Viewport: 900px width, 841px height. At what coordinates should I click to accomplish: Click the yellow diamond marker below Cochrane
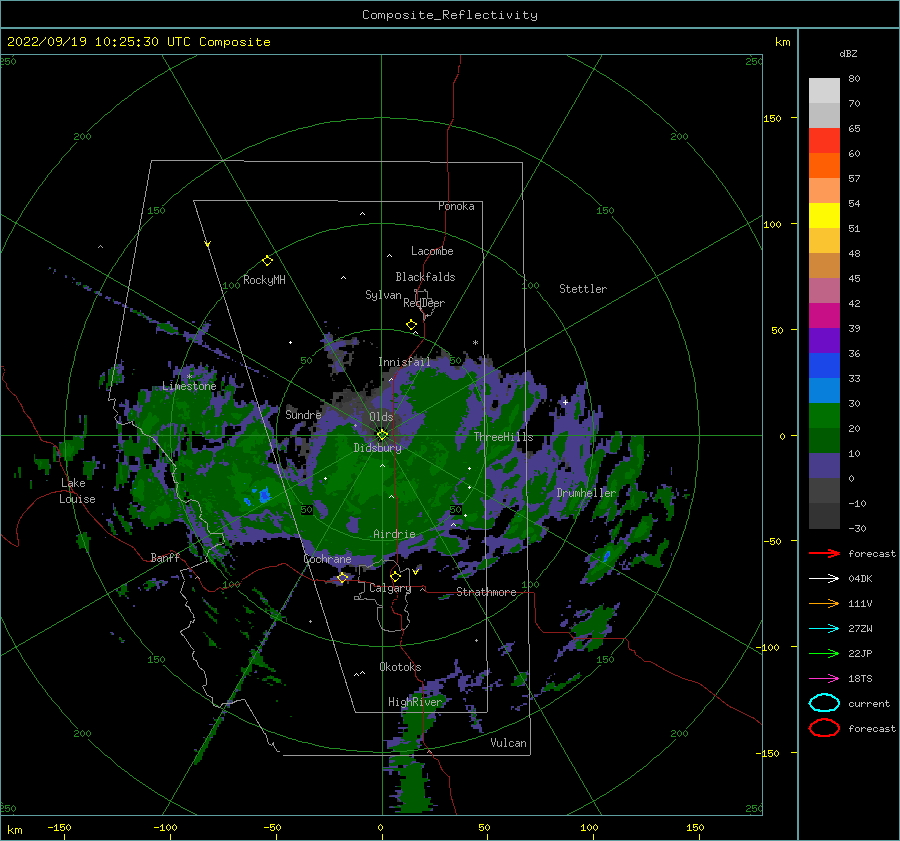point(342,577)
